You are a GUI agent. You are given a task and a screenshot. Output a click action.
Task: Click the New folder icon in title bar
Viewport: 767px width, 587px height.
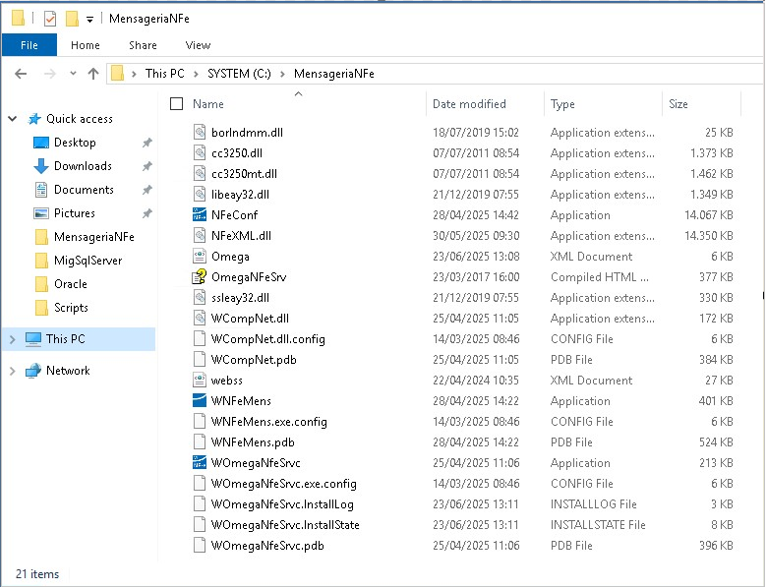[72, 19]
